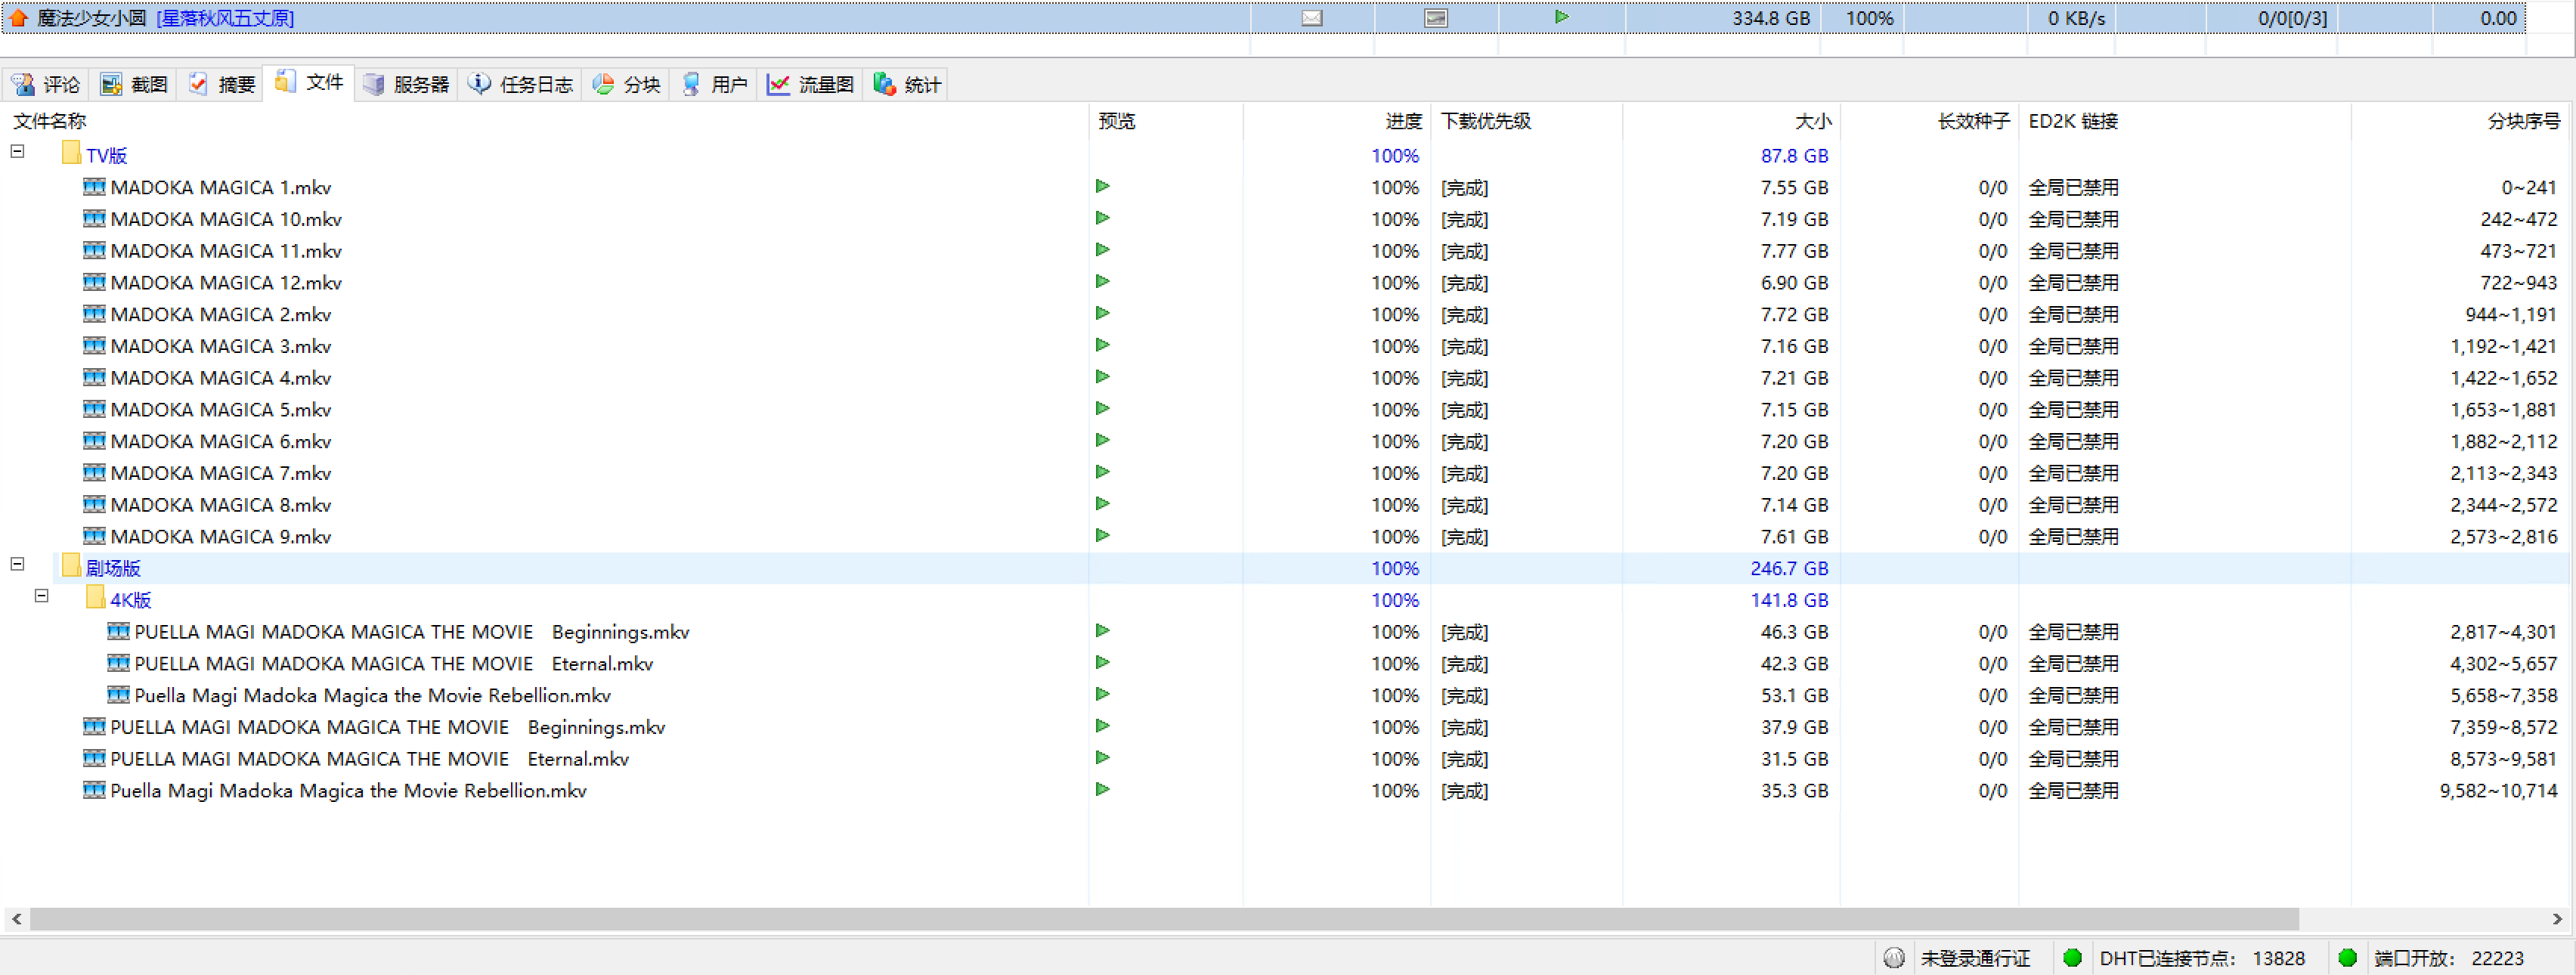The height and width of the screenshot is (975, 2576).
Task: Select the 剧场版 folder name
Action: (x=112, y=568)
